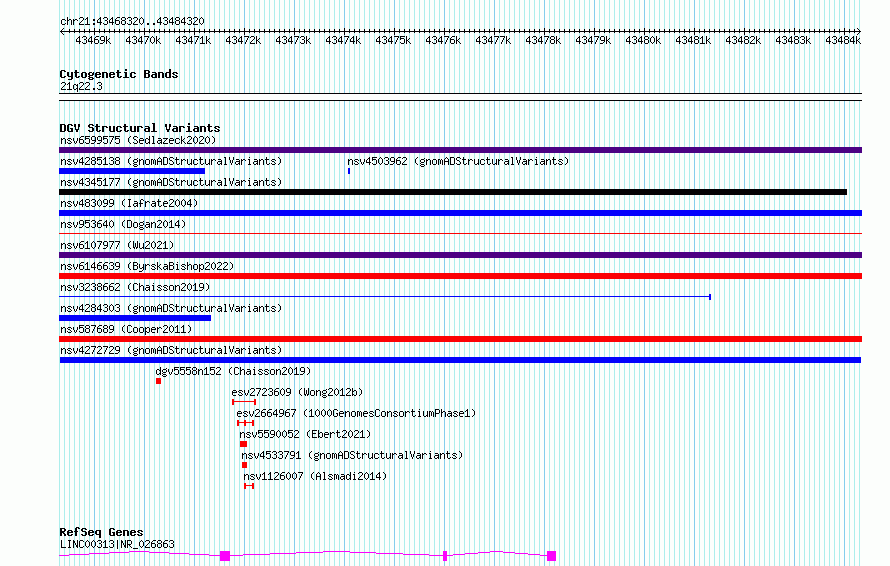Open nsv3238662 (Chaisson2019) label

[x=135, y=287]
